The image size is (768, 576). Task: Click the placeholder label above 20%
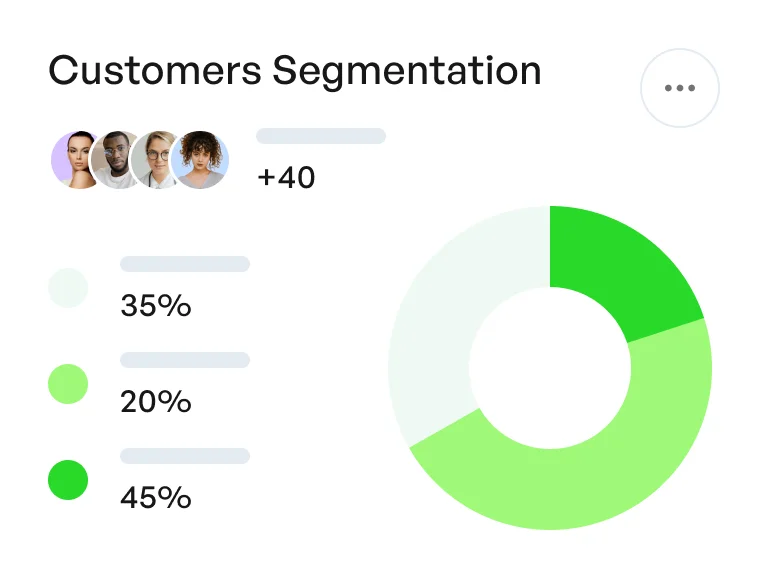[x=185, y=360]
